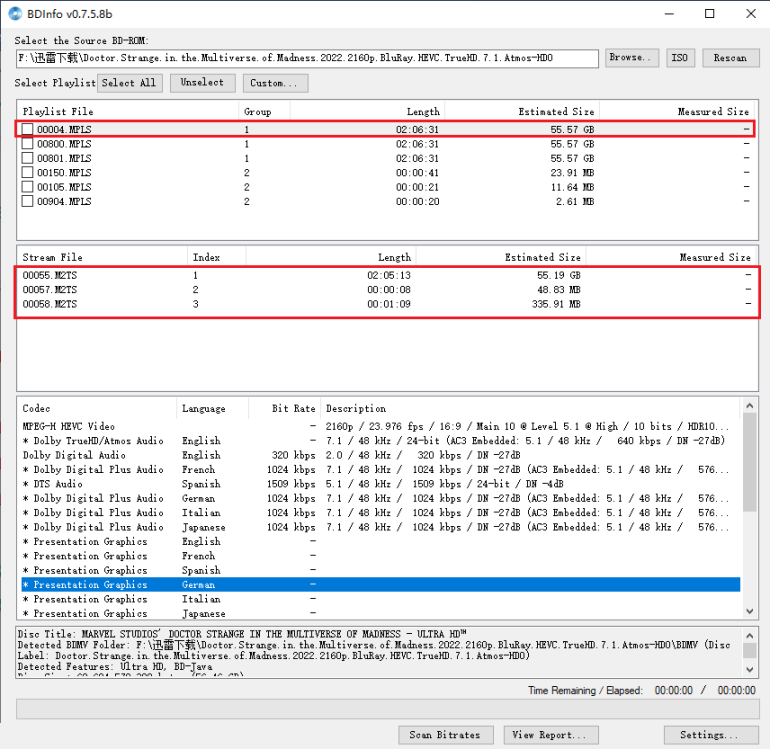
Task: Toggle the 00904.MPLS playlist checkbox
Action: tap(28, 202)
